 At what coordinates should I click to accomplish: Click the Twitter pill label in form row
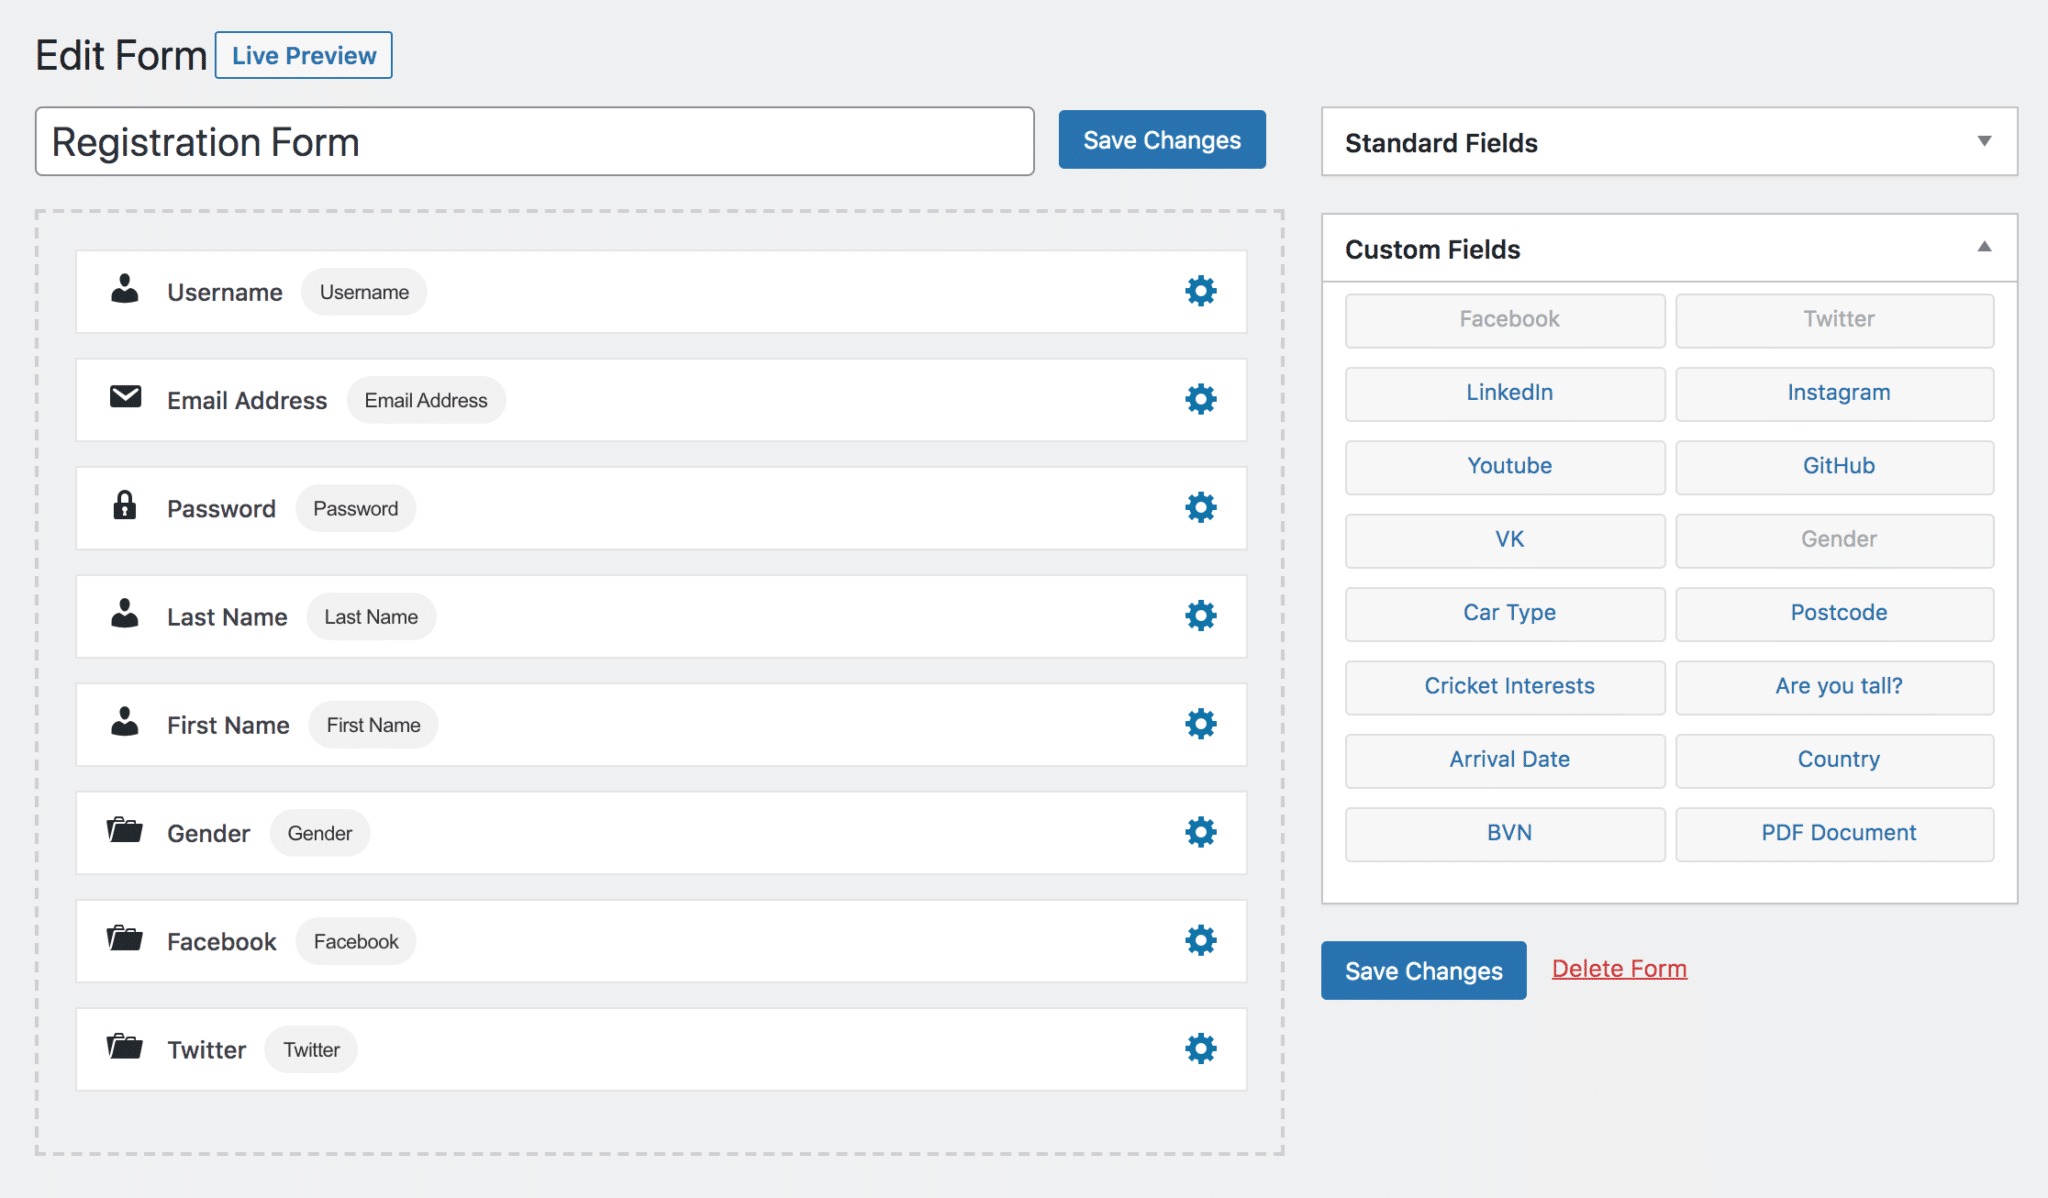[x=311, y=1049]
